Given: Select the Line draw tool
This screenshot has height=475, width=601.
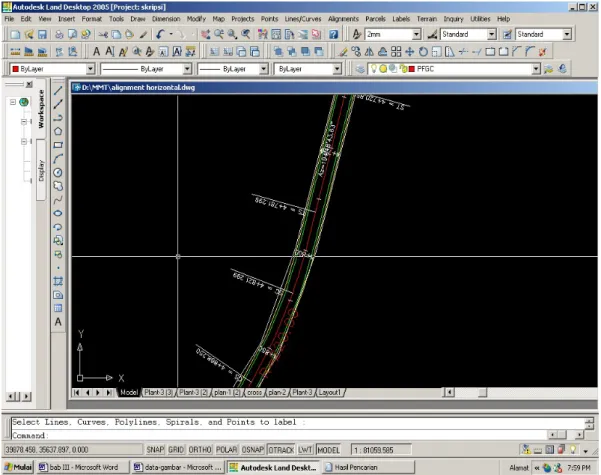Looking at the screenshot, I should 58,90.
